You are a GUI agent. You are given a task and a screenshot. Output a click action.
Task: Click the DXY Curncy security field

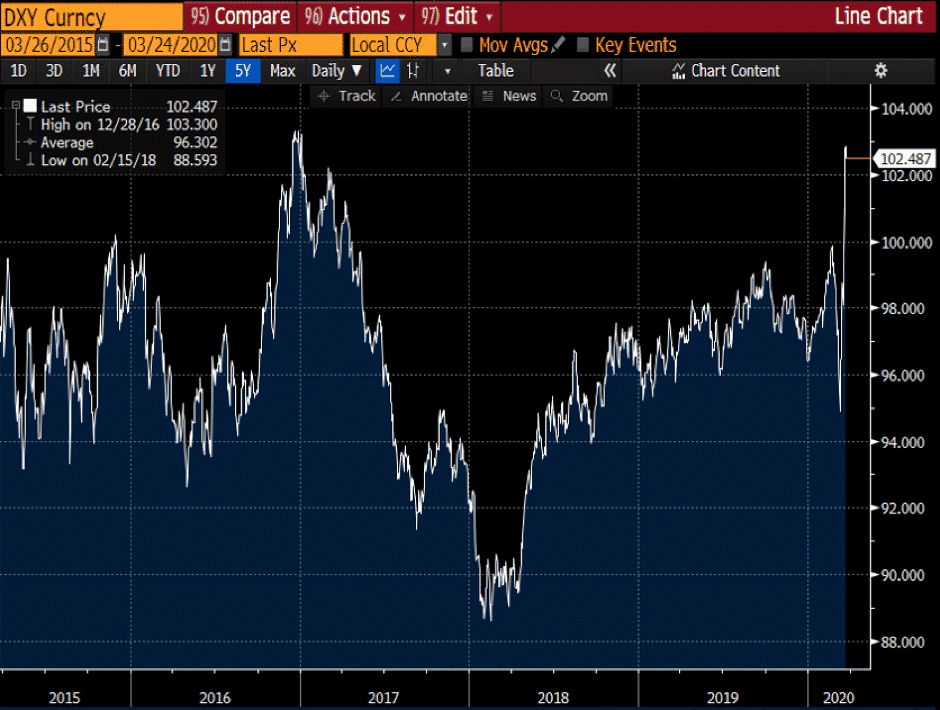coord(92,17)
